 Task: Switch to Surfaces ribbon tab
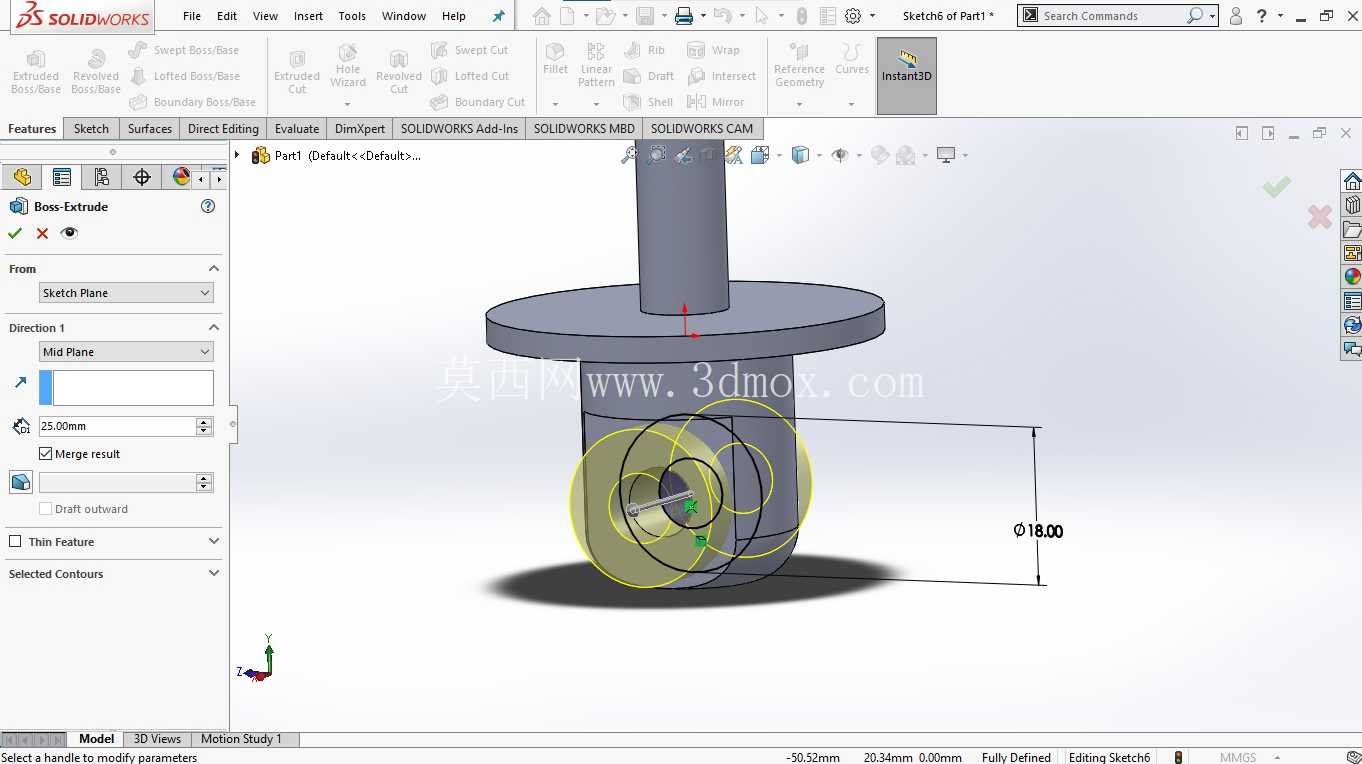pyautogui.click(x=150, y=128)
